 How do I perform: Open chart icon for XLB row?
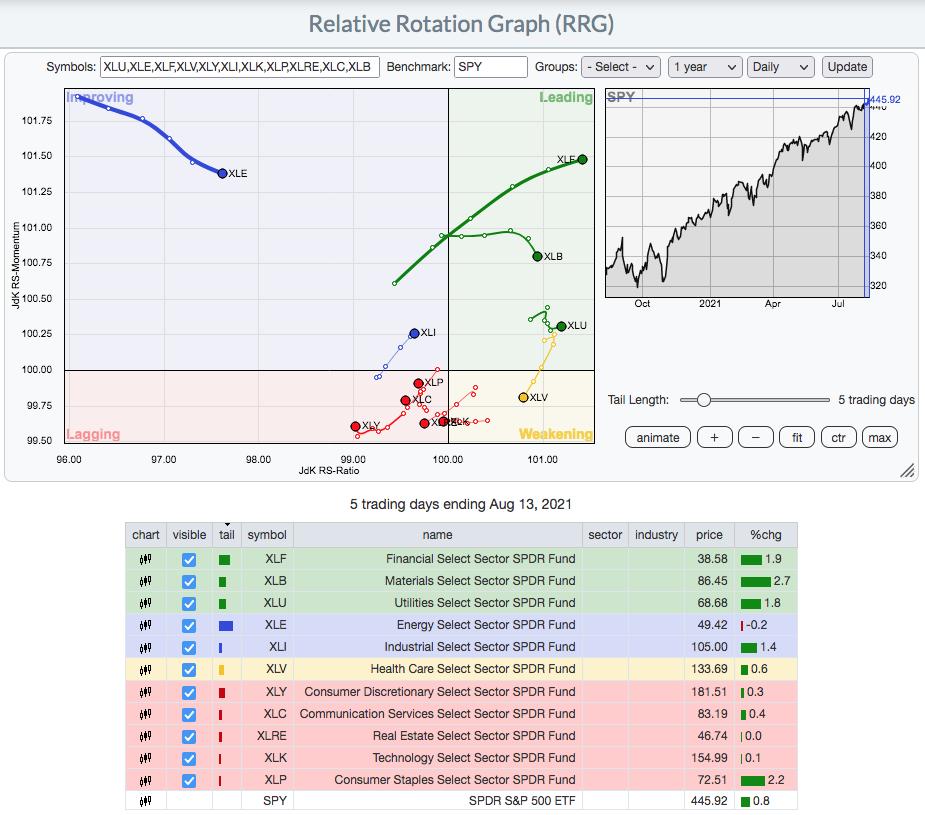coord(145,581)
